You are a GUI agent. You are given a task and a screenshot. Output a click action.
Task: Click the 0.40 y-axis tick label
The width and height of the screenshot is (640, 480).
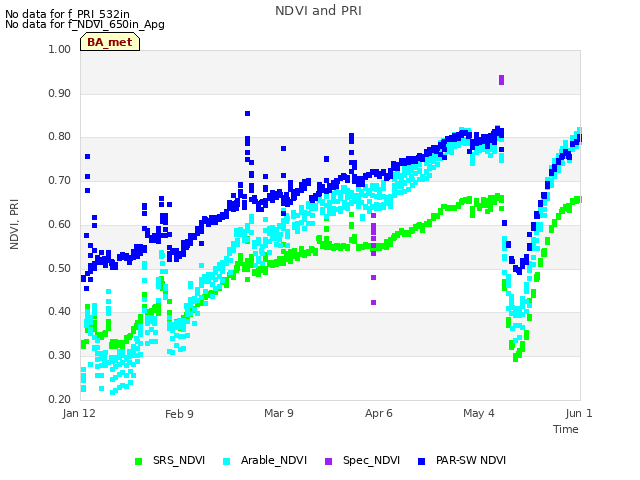pyautogui.click(x=60, y=311)
